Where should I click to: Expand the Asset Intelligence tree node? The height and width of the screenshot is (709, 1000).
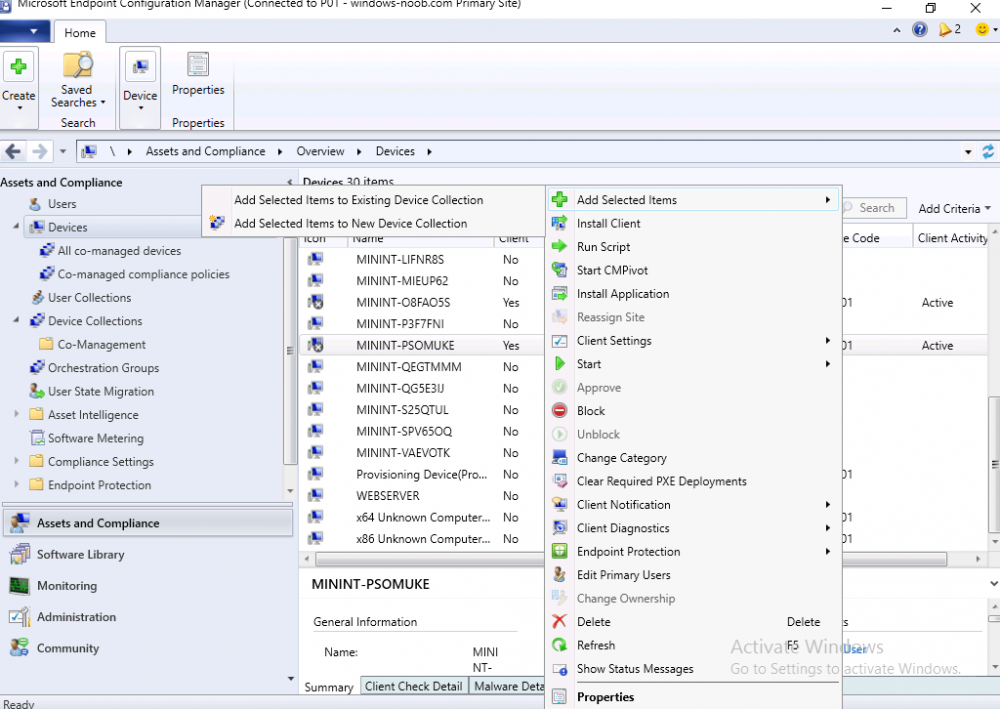point(16,414)
